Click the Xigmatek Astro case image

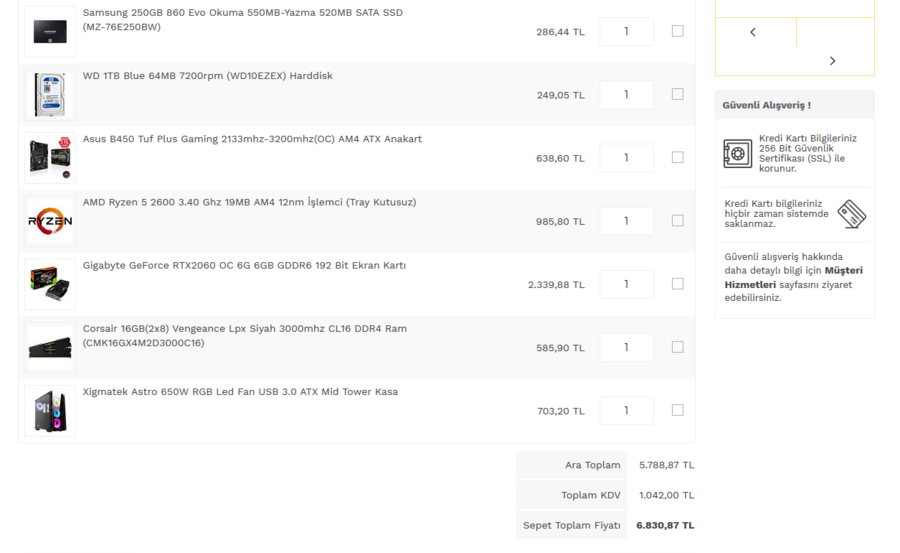pyautogui.click(x=50, y=410)
